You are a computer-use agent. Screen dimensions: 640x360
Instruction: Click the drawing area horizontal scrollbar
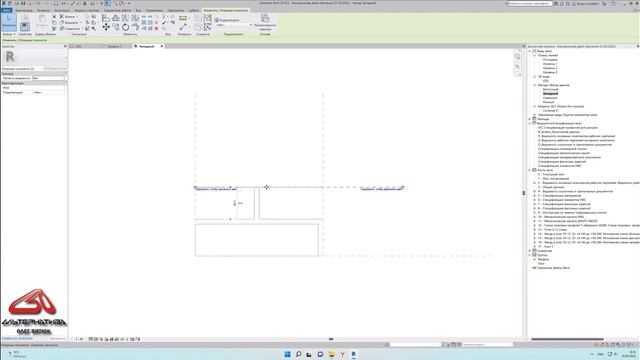click(x=331, y=339)
